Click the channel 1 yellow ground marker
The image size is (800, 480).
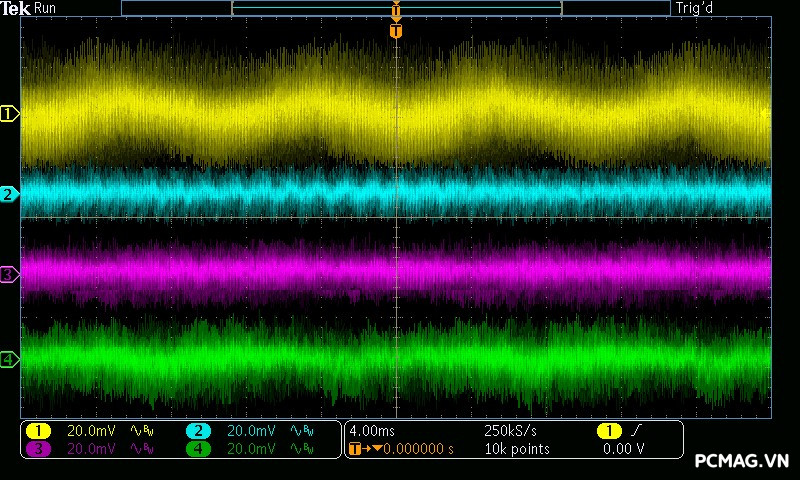pos(10,114)
